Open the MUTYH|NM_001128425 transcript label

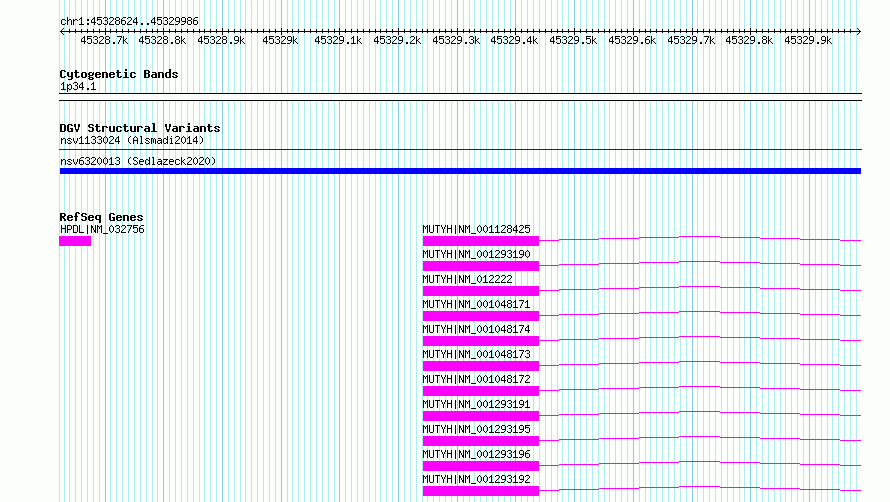[476, 229]
